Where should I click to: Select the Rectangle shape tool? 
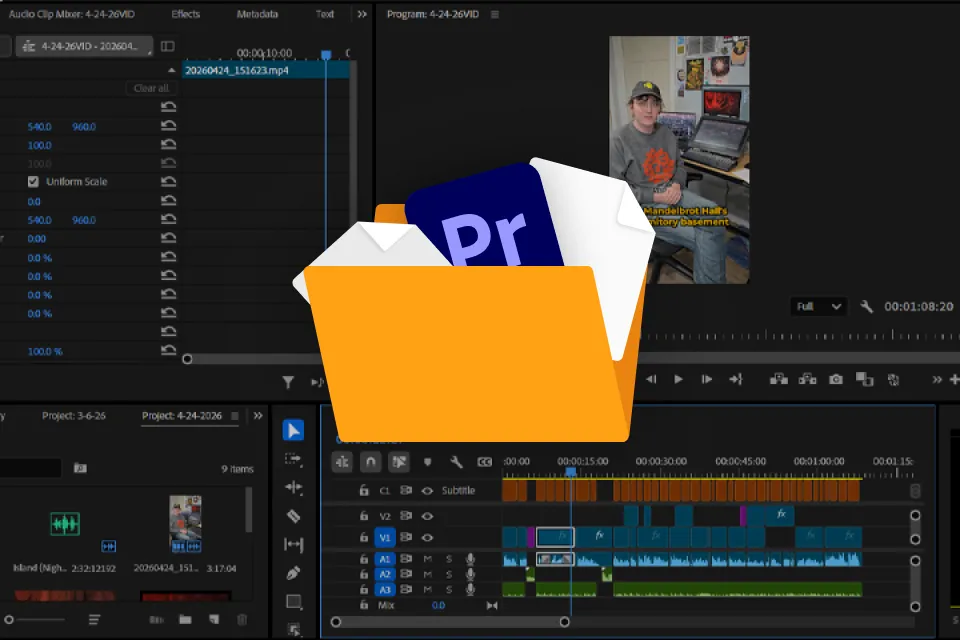(294, 601)
